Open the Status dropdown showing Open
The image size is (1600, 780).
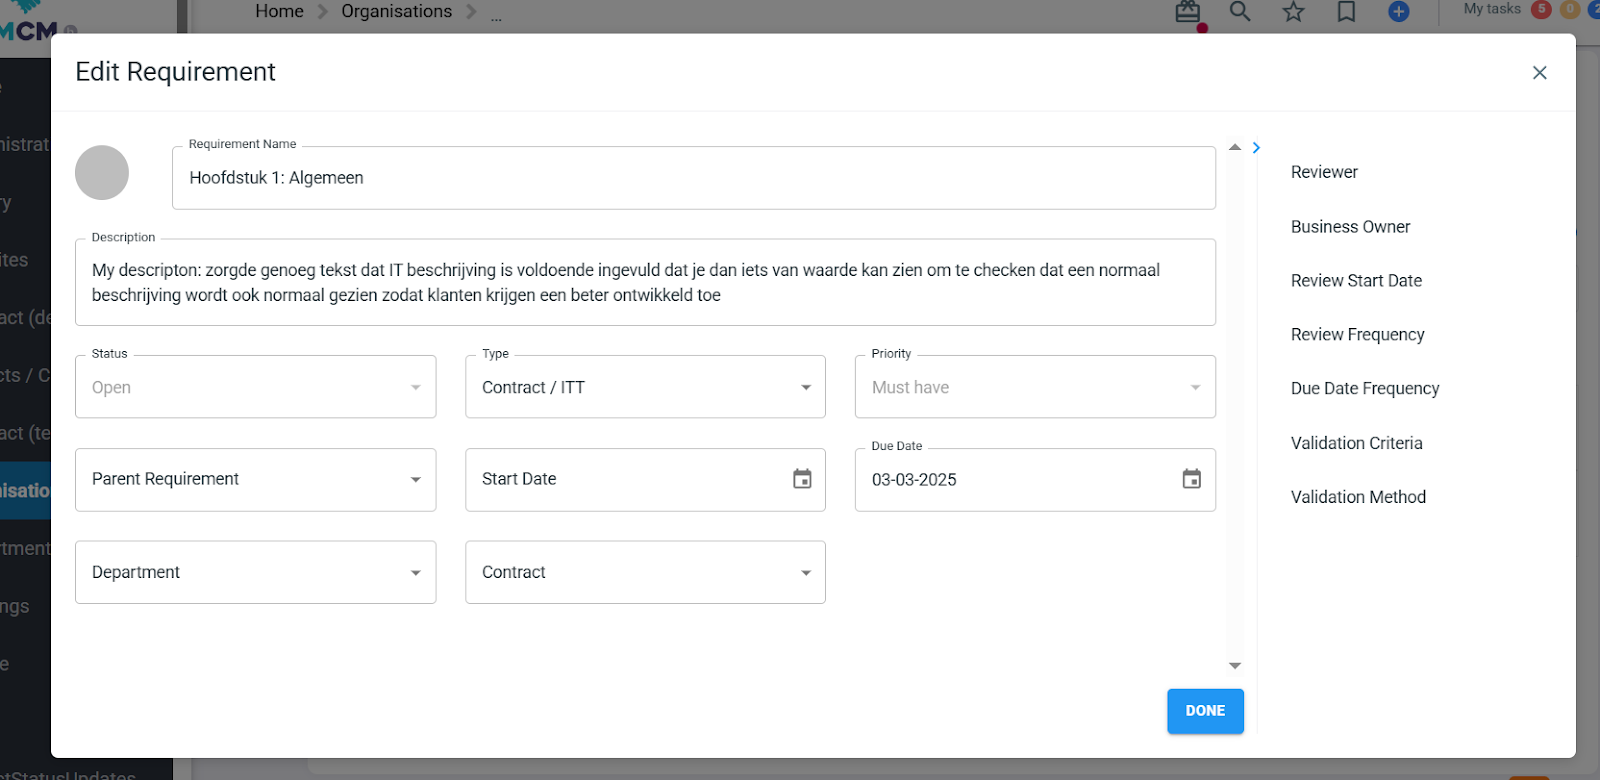[x=256, y=387]
